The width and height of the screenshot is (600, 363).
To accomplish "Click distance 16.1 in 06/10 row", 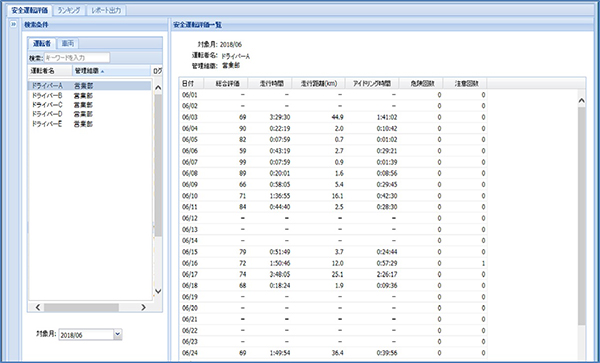I will [x=338, y=196].
